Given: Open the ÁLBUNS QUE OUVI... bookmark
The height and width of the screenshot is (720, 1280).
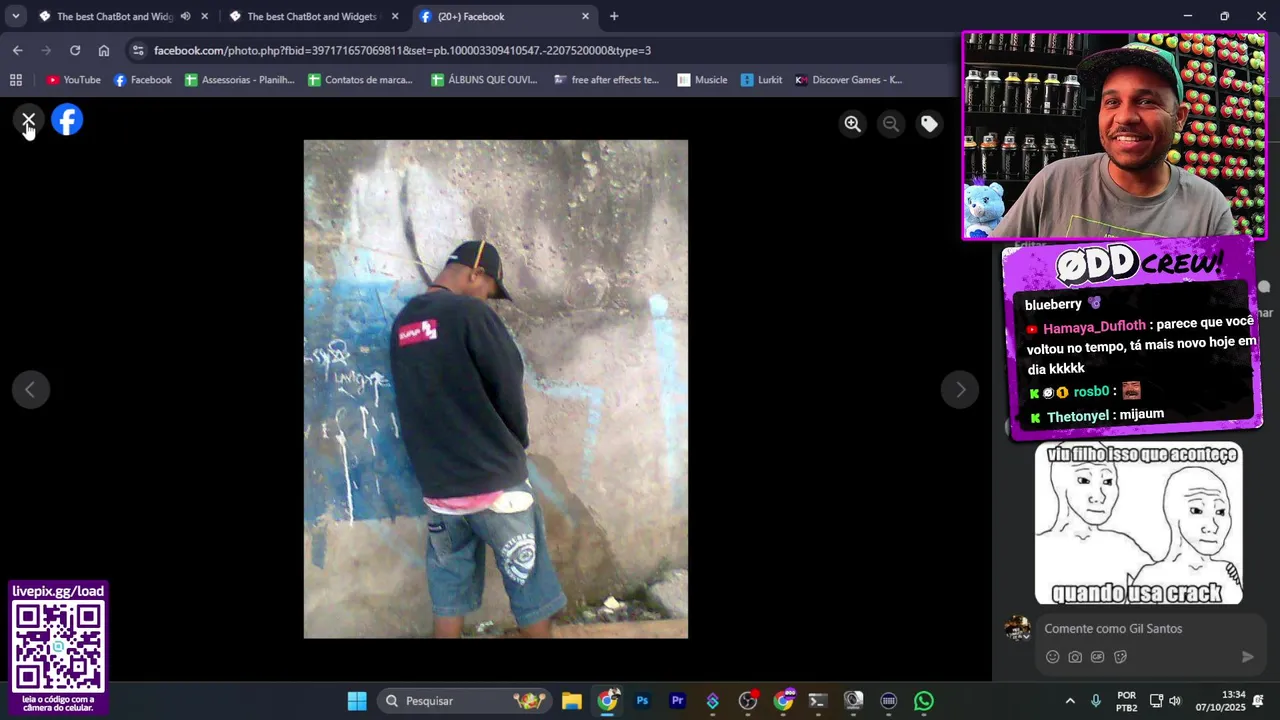Looking at the screenshot, I should (485, 80).
